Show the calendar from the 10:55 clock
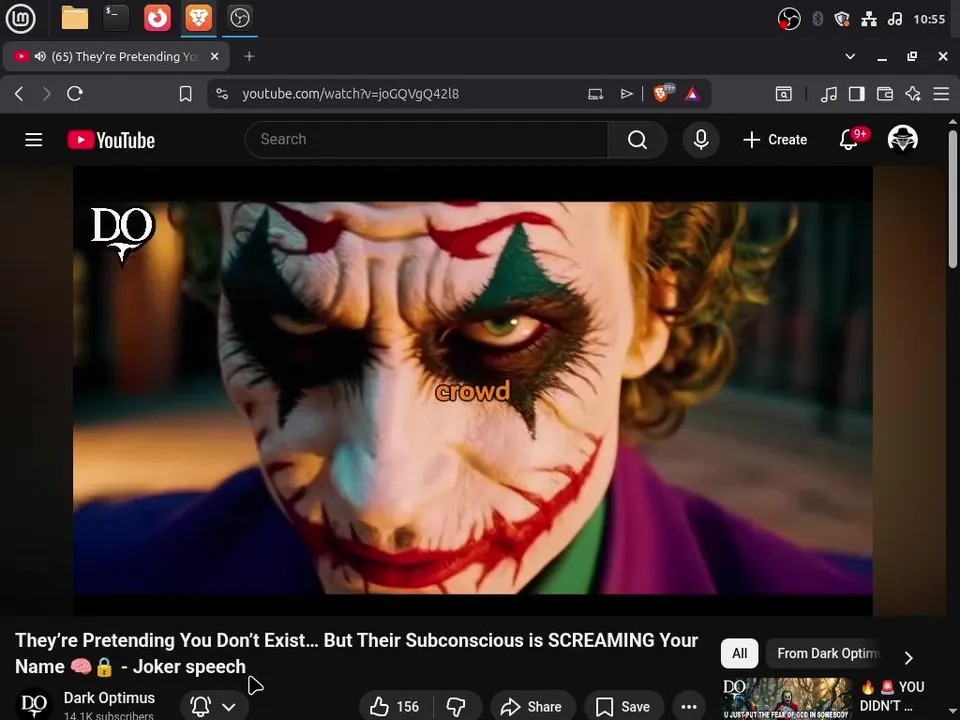Screen dimensions: 960x720 coord(929,19)
